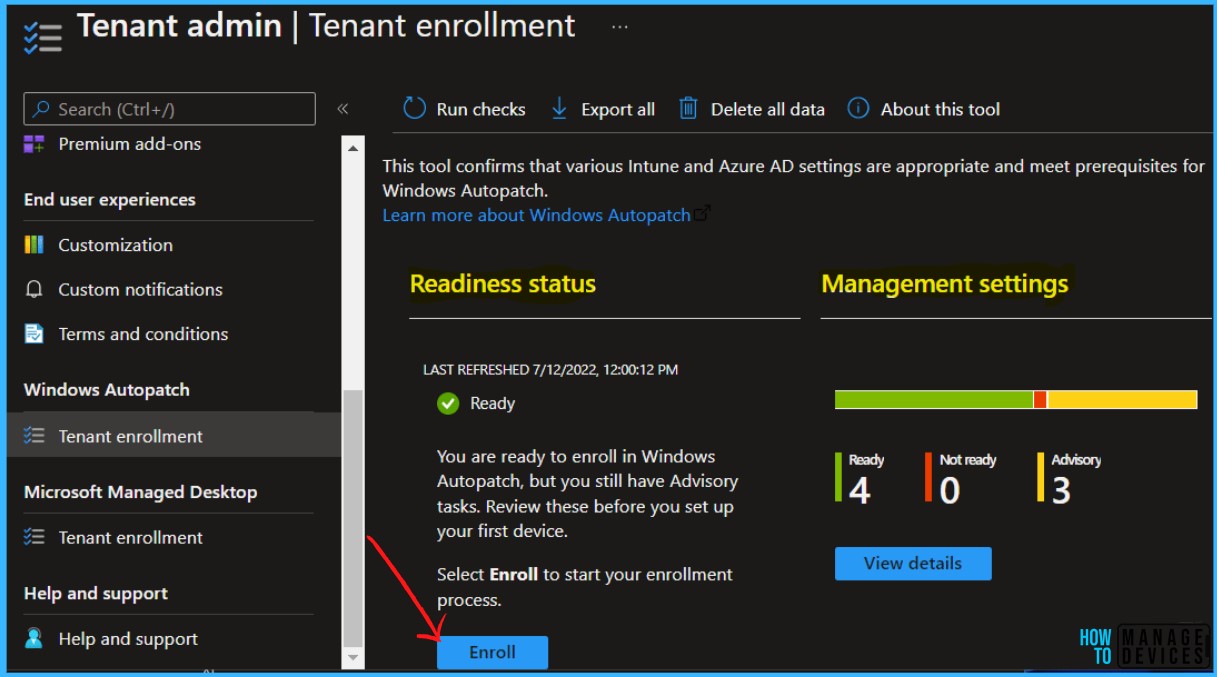1217x677 pixels.
Task: Focus the Search (Ctrl+/) input field
Action: click(169, 109)
